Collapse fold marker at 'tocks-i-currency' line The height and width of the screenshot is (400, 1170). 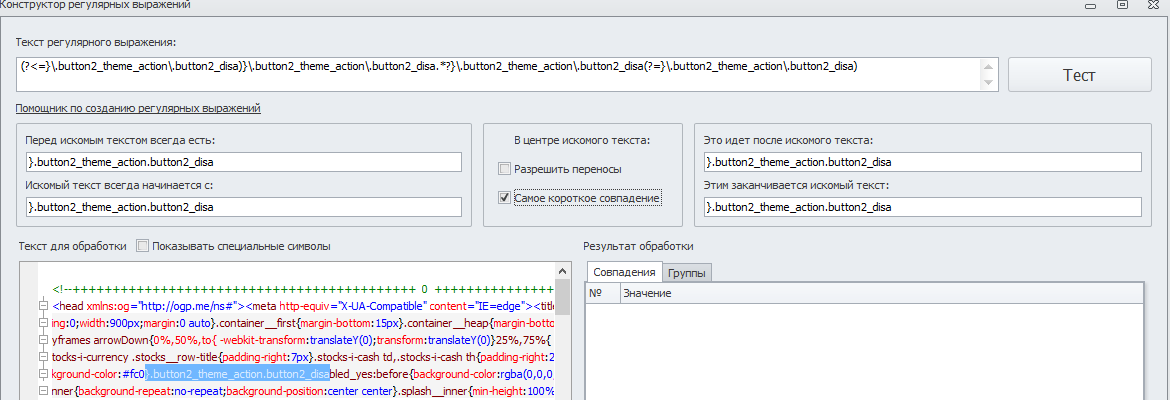(x=43, y=357)
